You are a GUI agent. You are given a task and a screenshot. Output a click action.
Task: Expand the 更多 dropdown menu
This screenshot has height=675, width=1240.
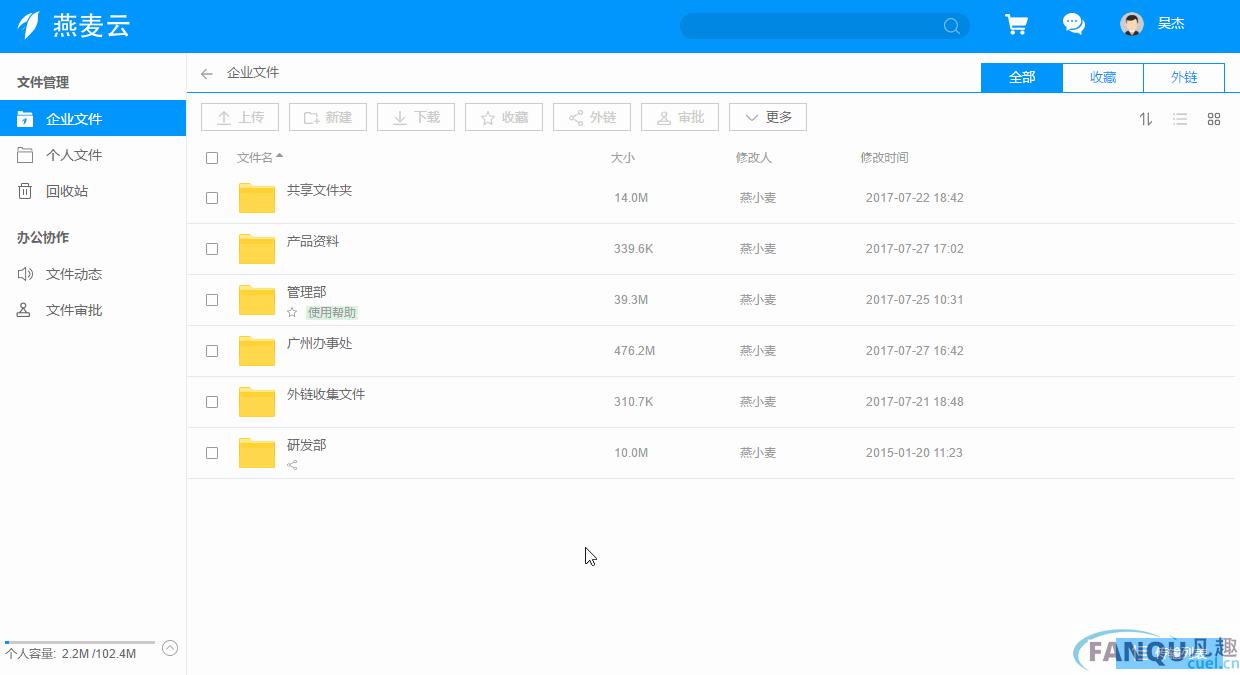(x=767, y=117)
